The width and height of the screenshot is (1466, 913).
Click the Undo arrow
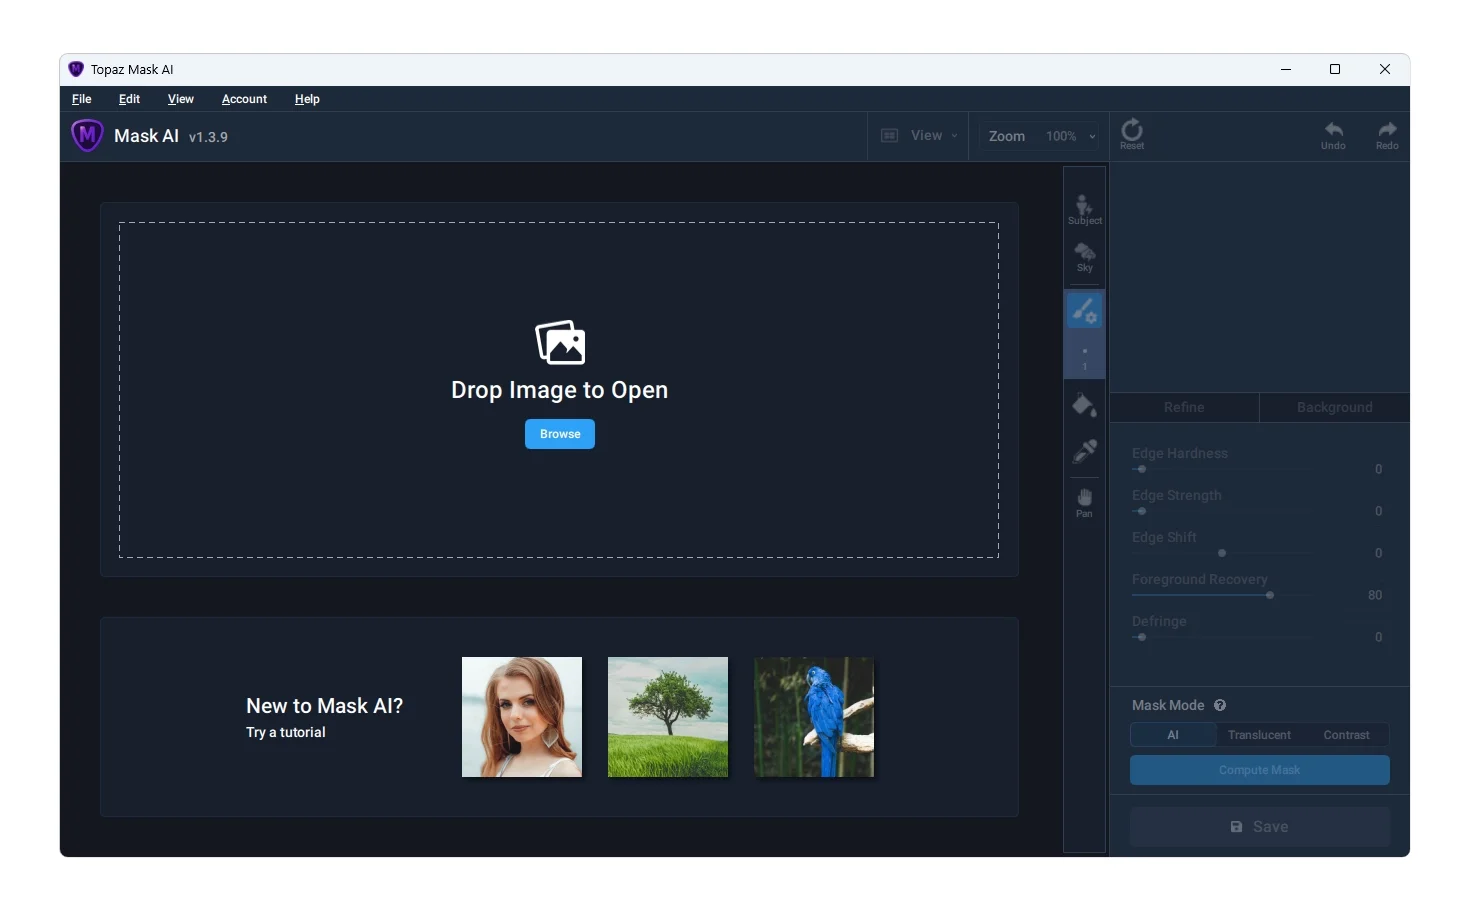tap(1333, 135)
